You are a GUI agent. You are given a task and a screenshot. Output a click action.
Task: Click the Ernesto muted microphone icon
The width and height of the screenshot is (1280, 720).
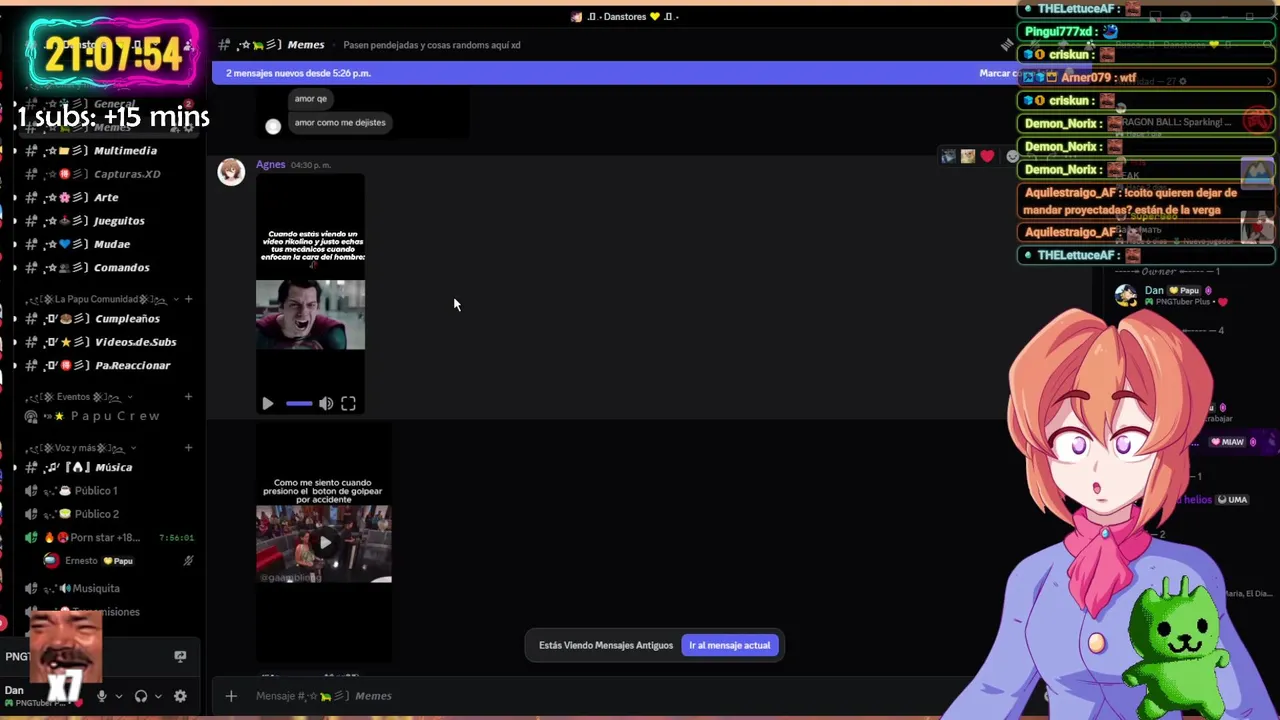coord(188,561)
